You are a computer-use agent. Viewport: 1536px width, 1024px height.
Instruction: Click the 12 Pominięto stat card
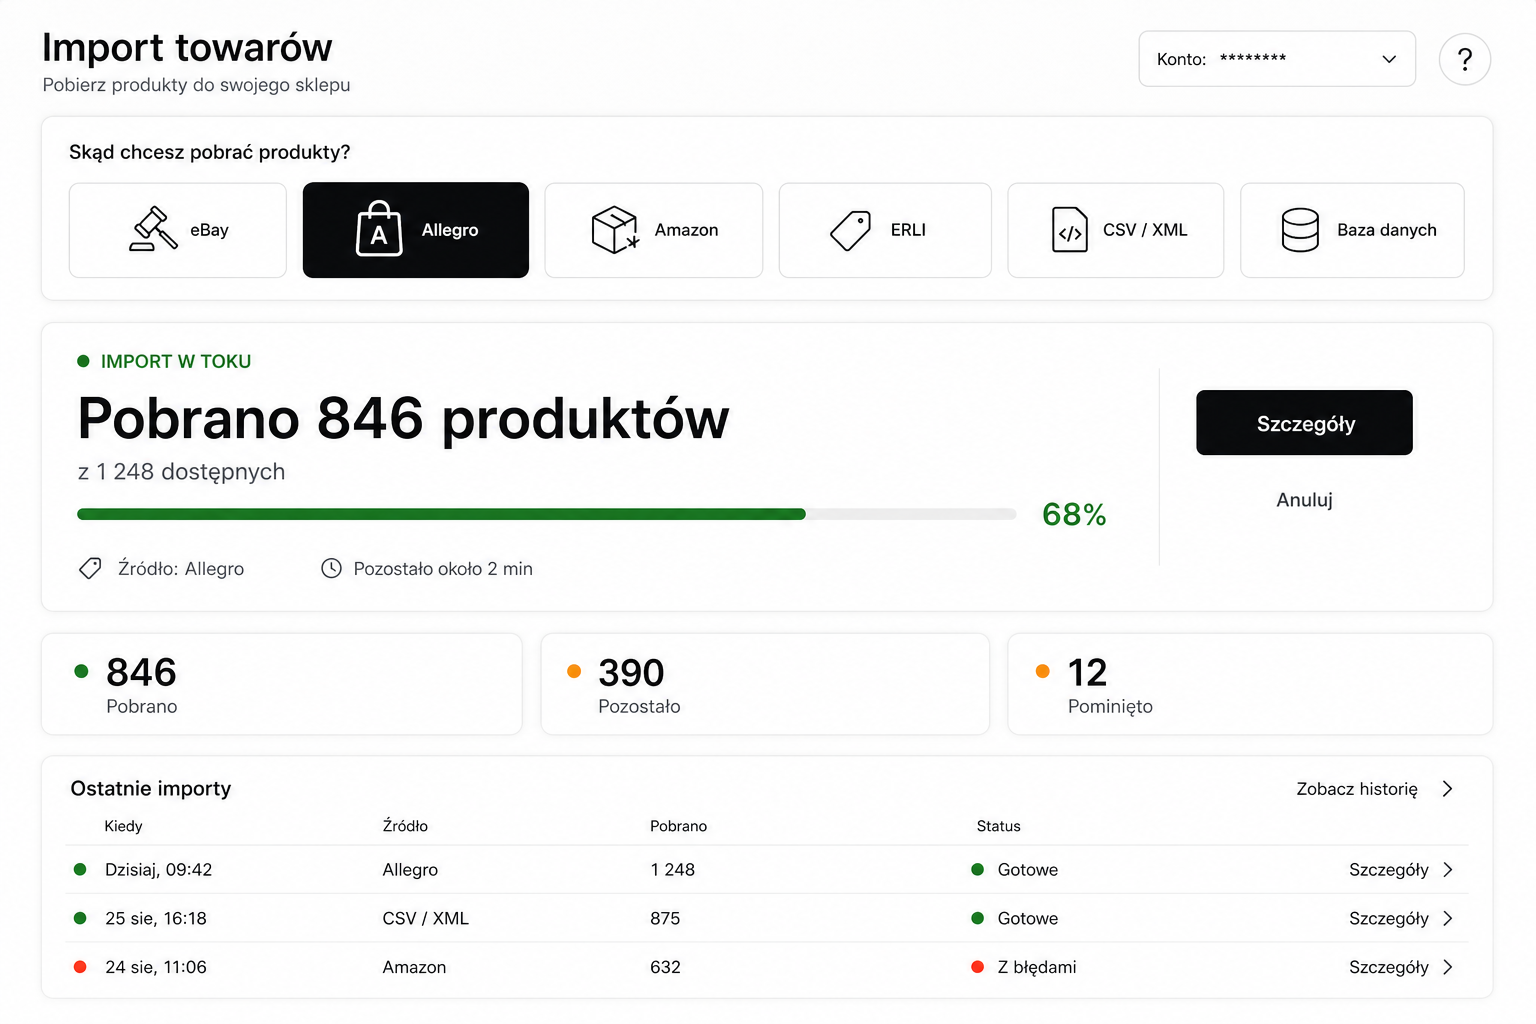click(x=1250, y=684)
